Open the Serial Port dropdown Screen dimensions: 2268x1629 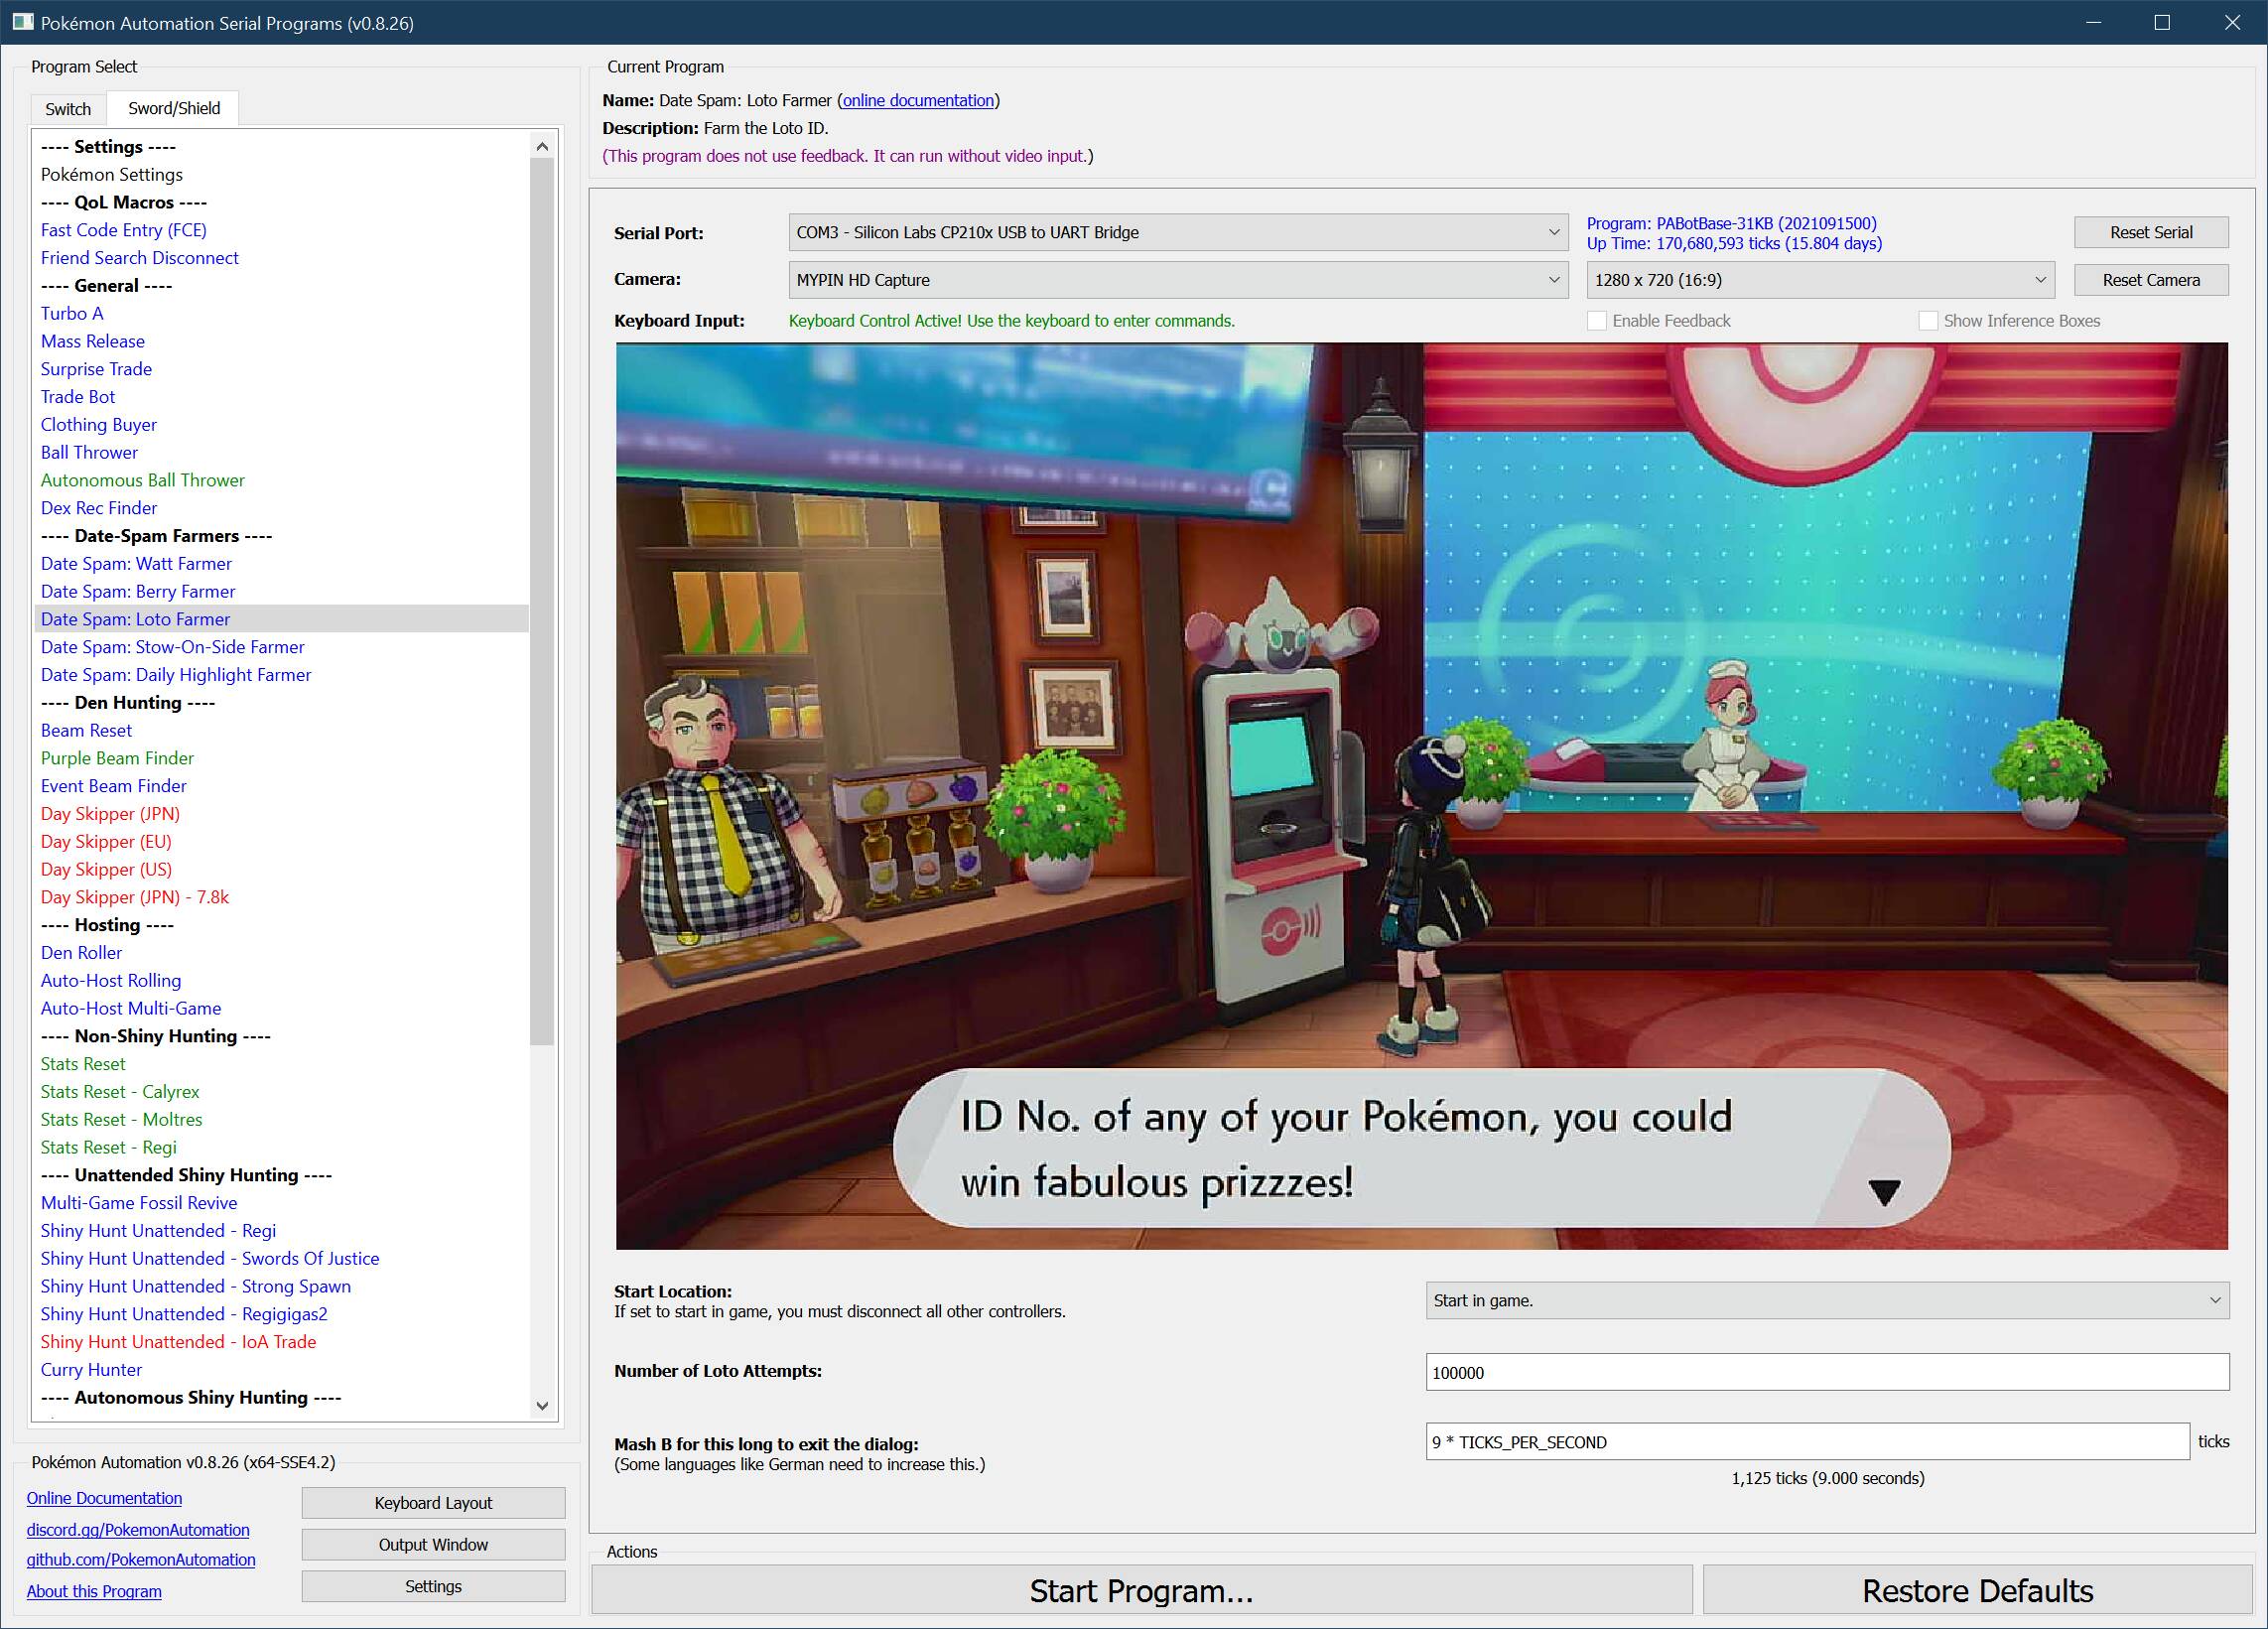tap(1177, 233)
